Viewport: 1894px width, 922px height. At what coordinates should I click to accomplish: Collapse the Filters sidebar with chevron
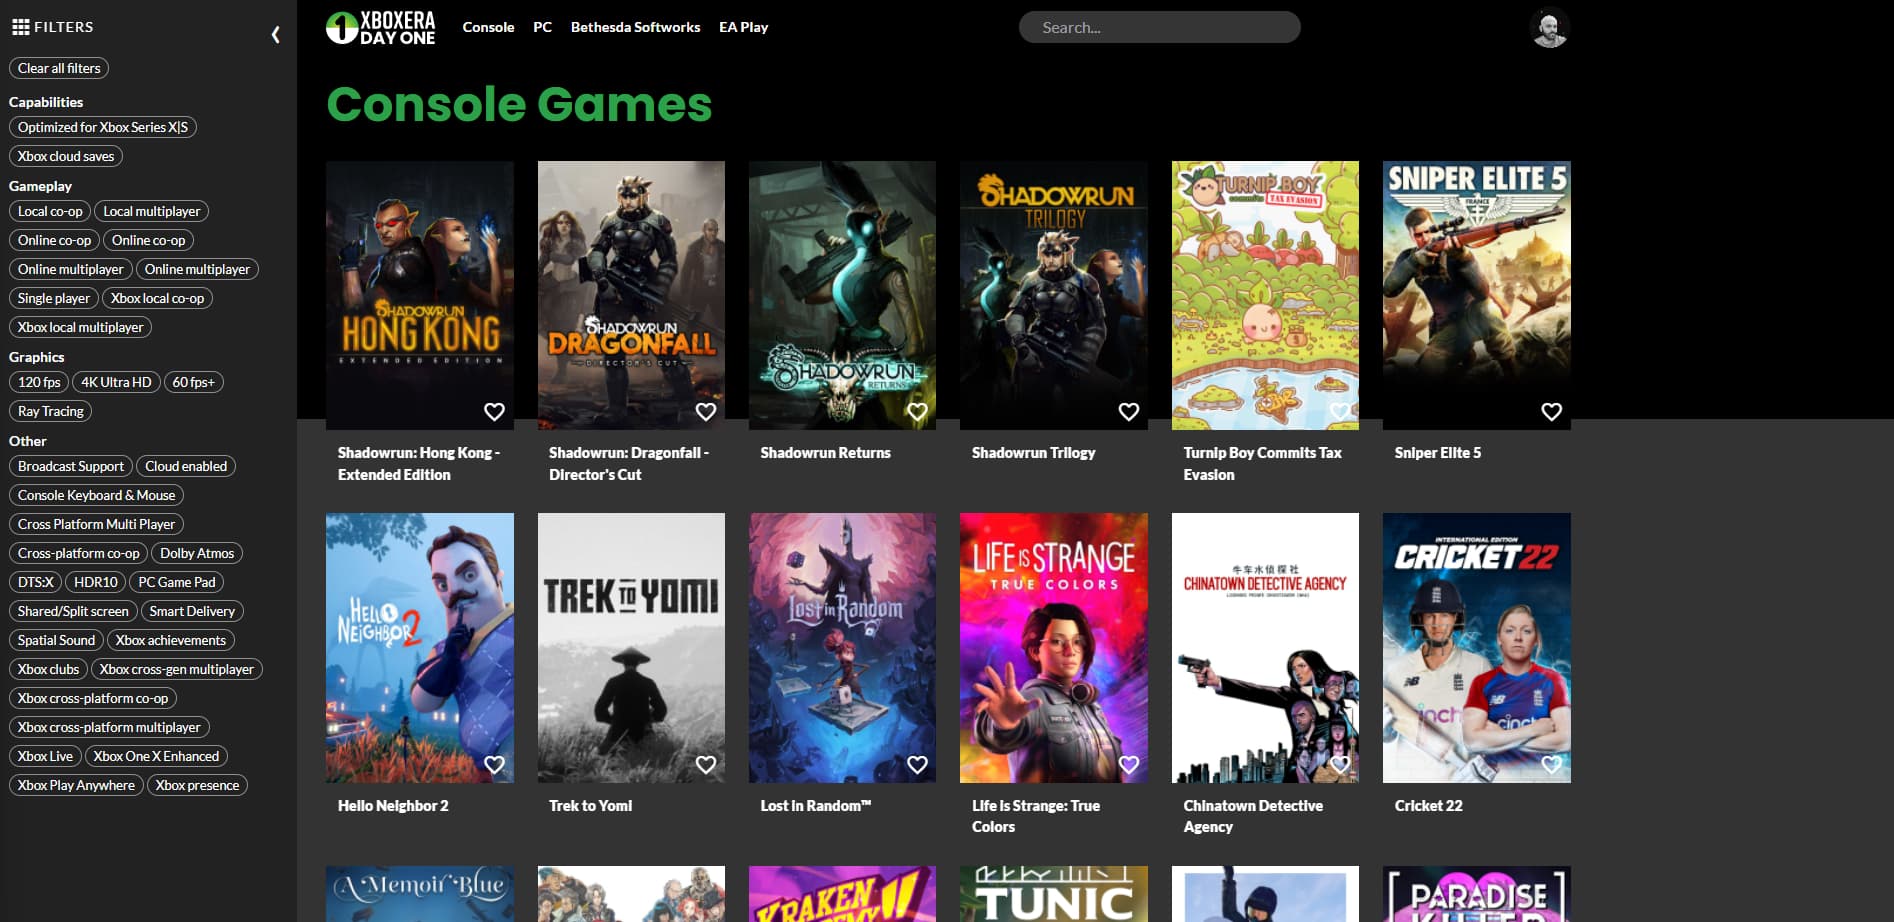(276, 35)
